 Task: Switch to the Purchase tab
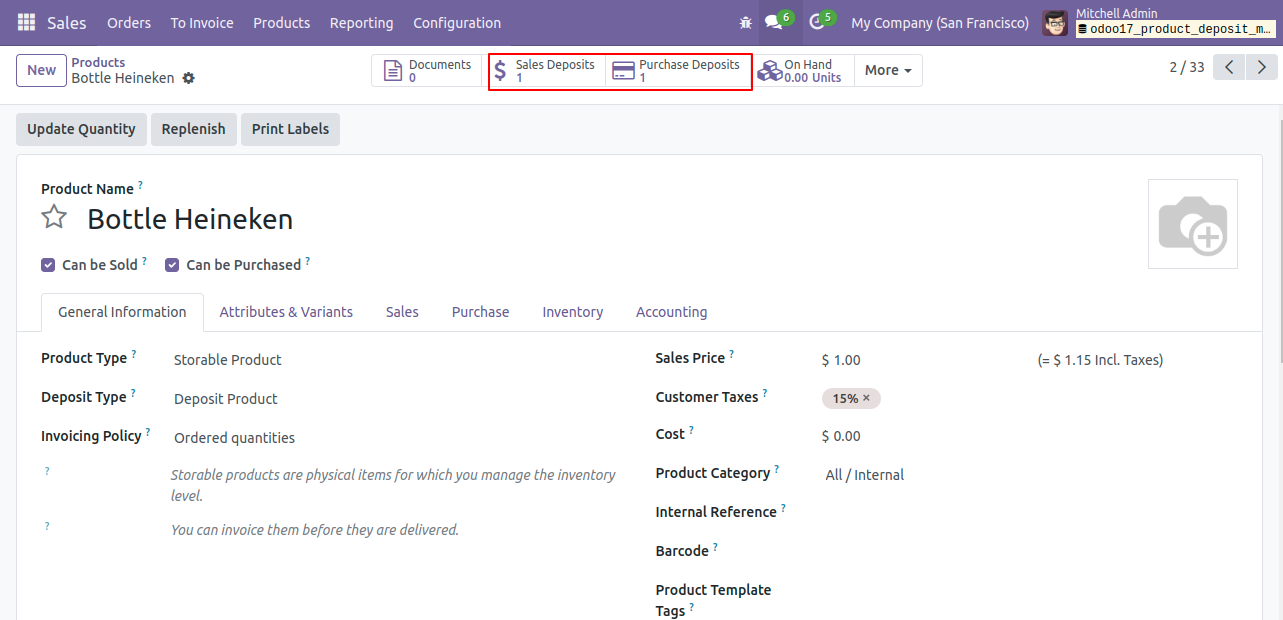480,312
